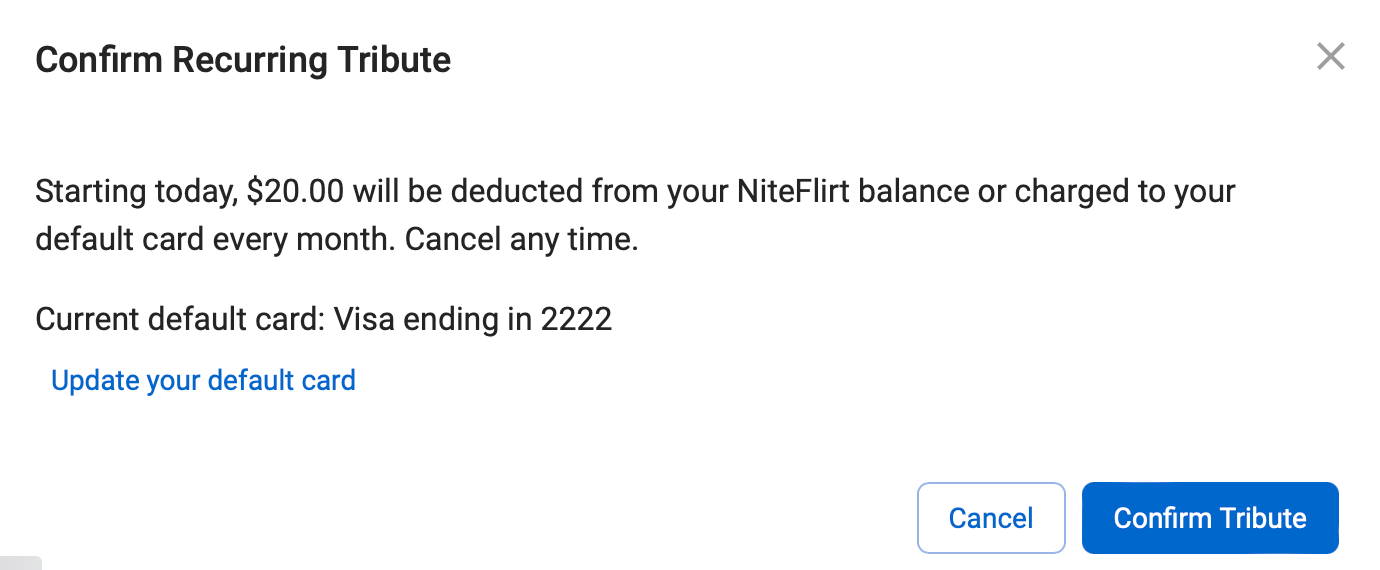Dismiss the dialog using the gray X
The height and width of the screenshot is (570, 1380).
(1330, 57)
